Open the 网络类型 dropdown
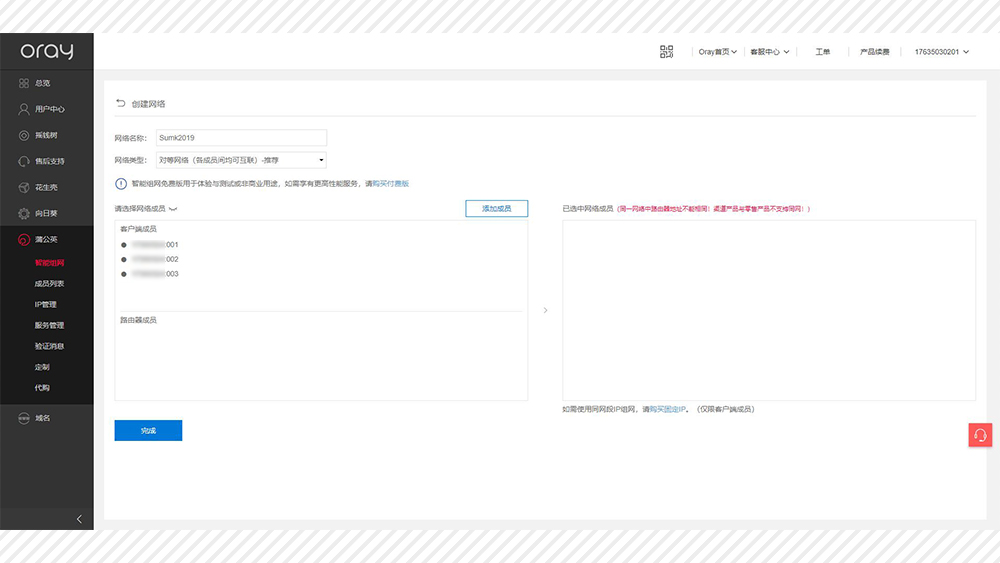This screenshot has height=563, width=1000. 241,160
